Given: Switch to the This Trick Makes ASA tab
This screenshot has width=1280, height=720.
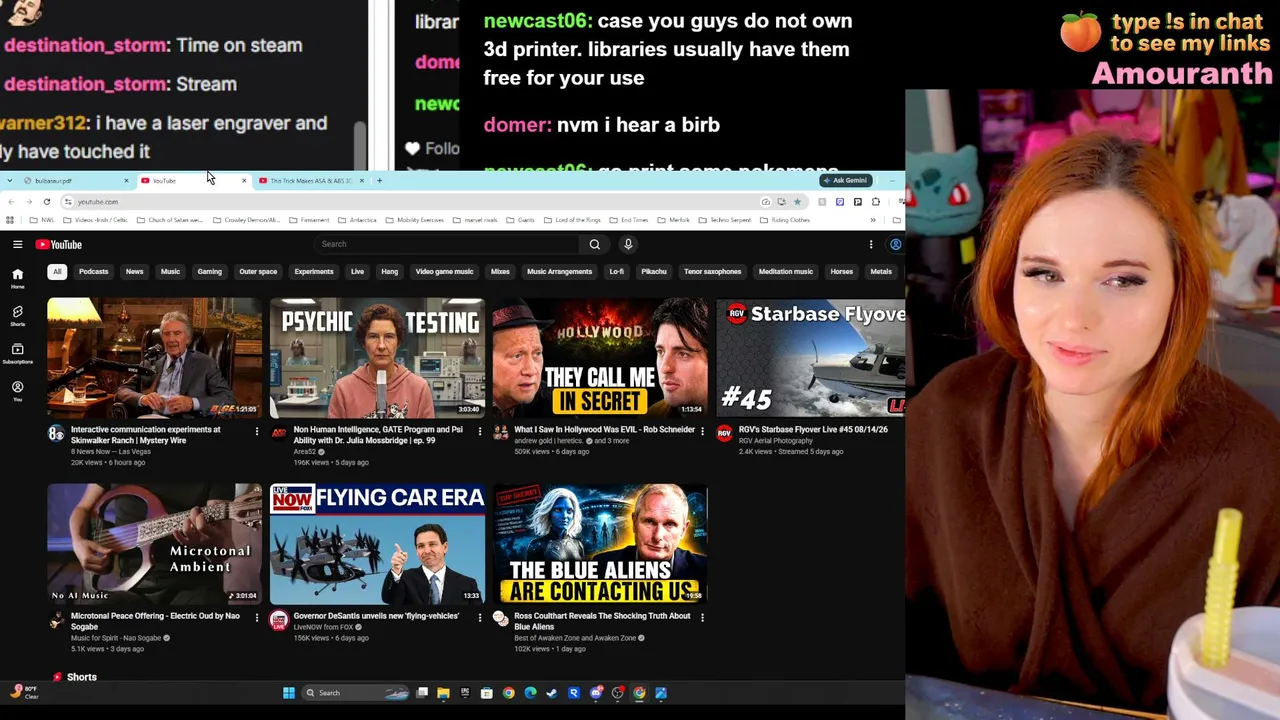Looking at the screenshot, I should tap(310, 181).
